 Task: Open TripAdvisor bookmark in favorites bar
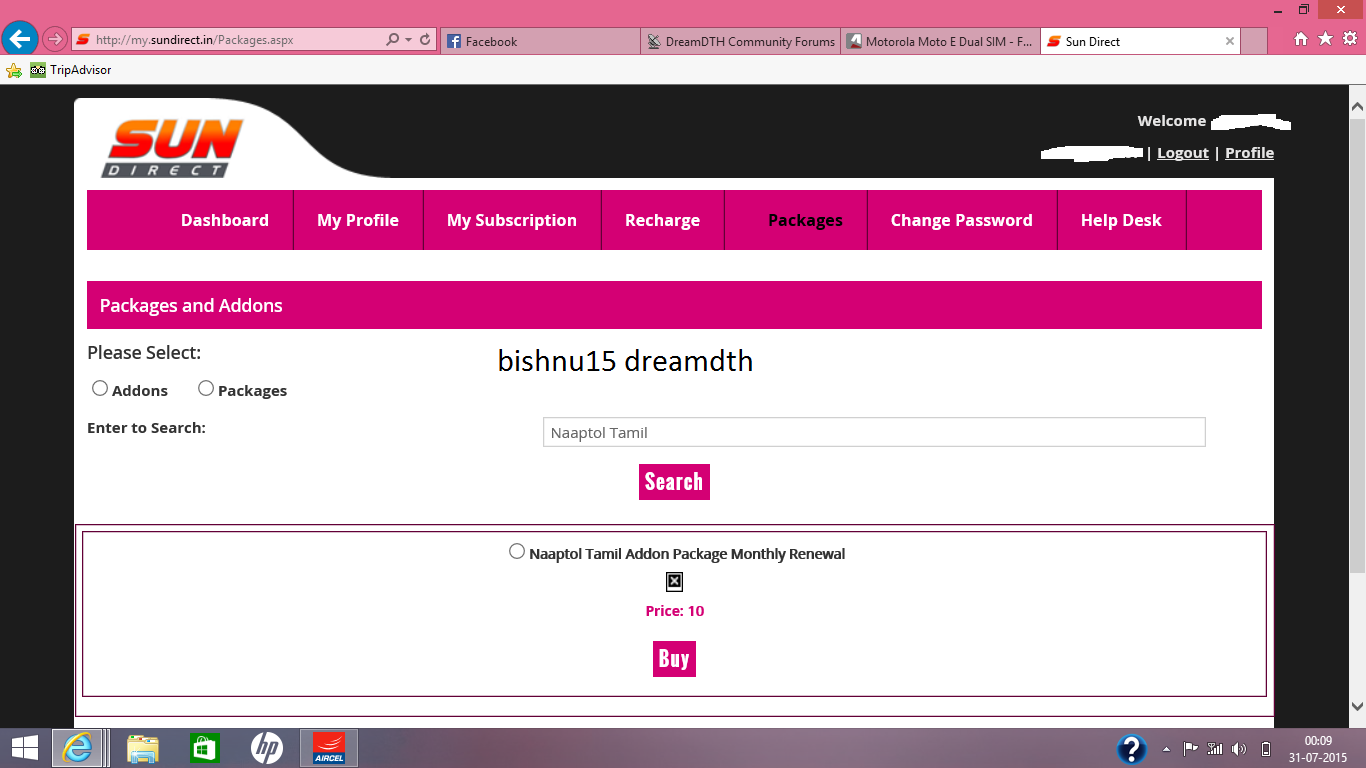point(71,70)
